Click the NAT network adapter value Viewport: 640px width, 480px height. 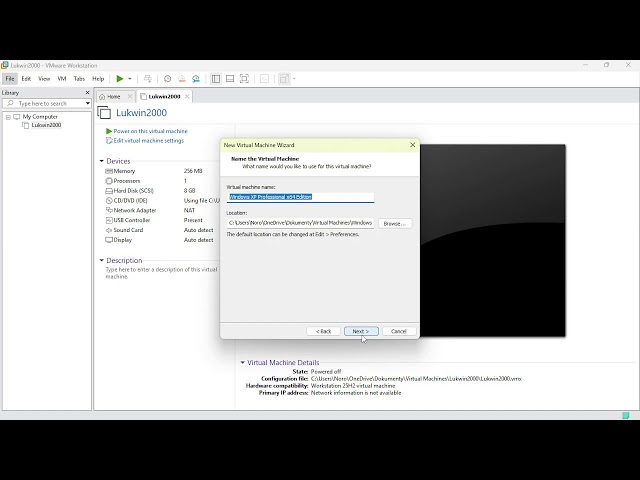[189, 210]
